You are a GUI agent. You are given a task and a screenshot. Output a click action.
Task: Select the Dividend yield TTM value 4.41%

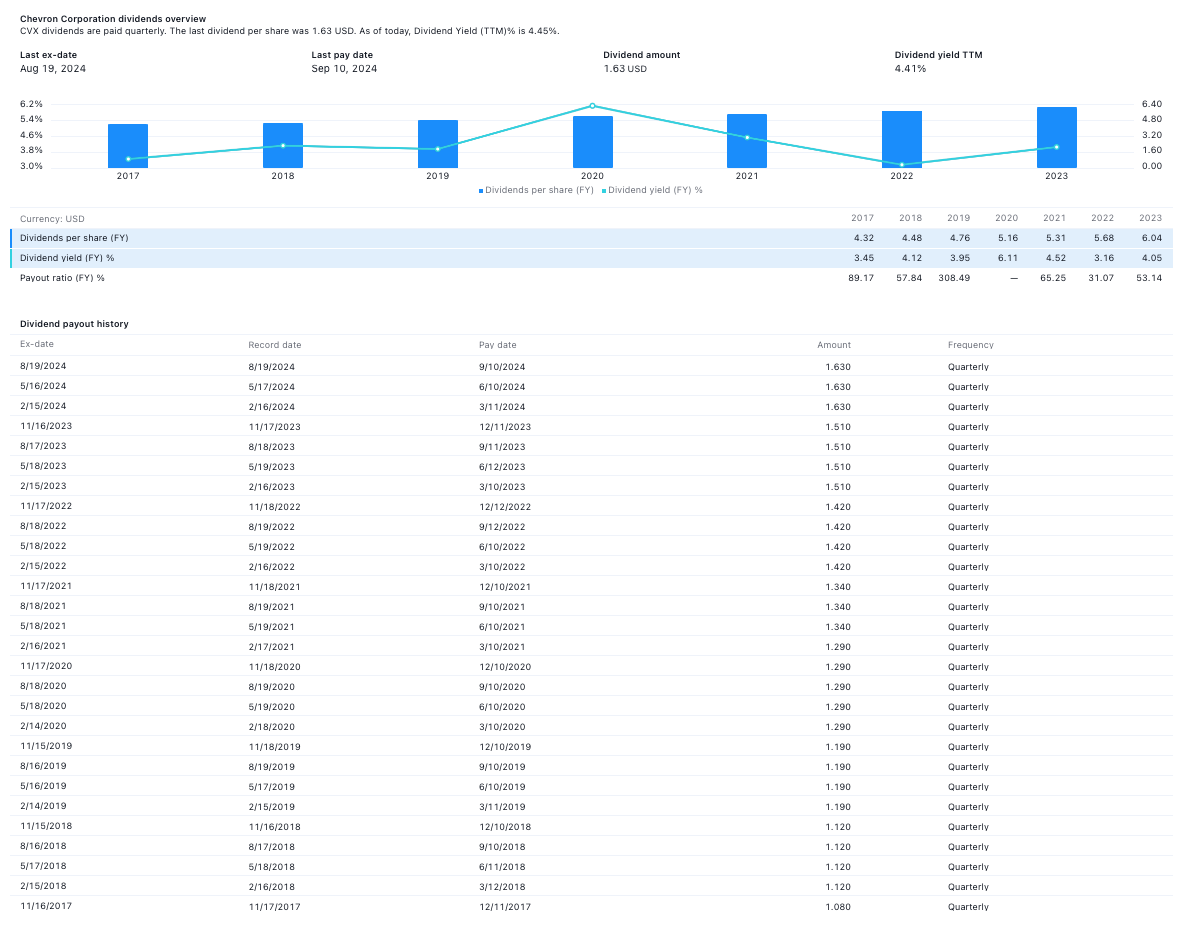tap(910, 69)
